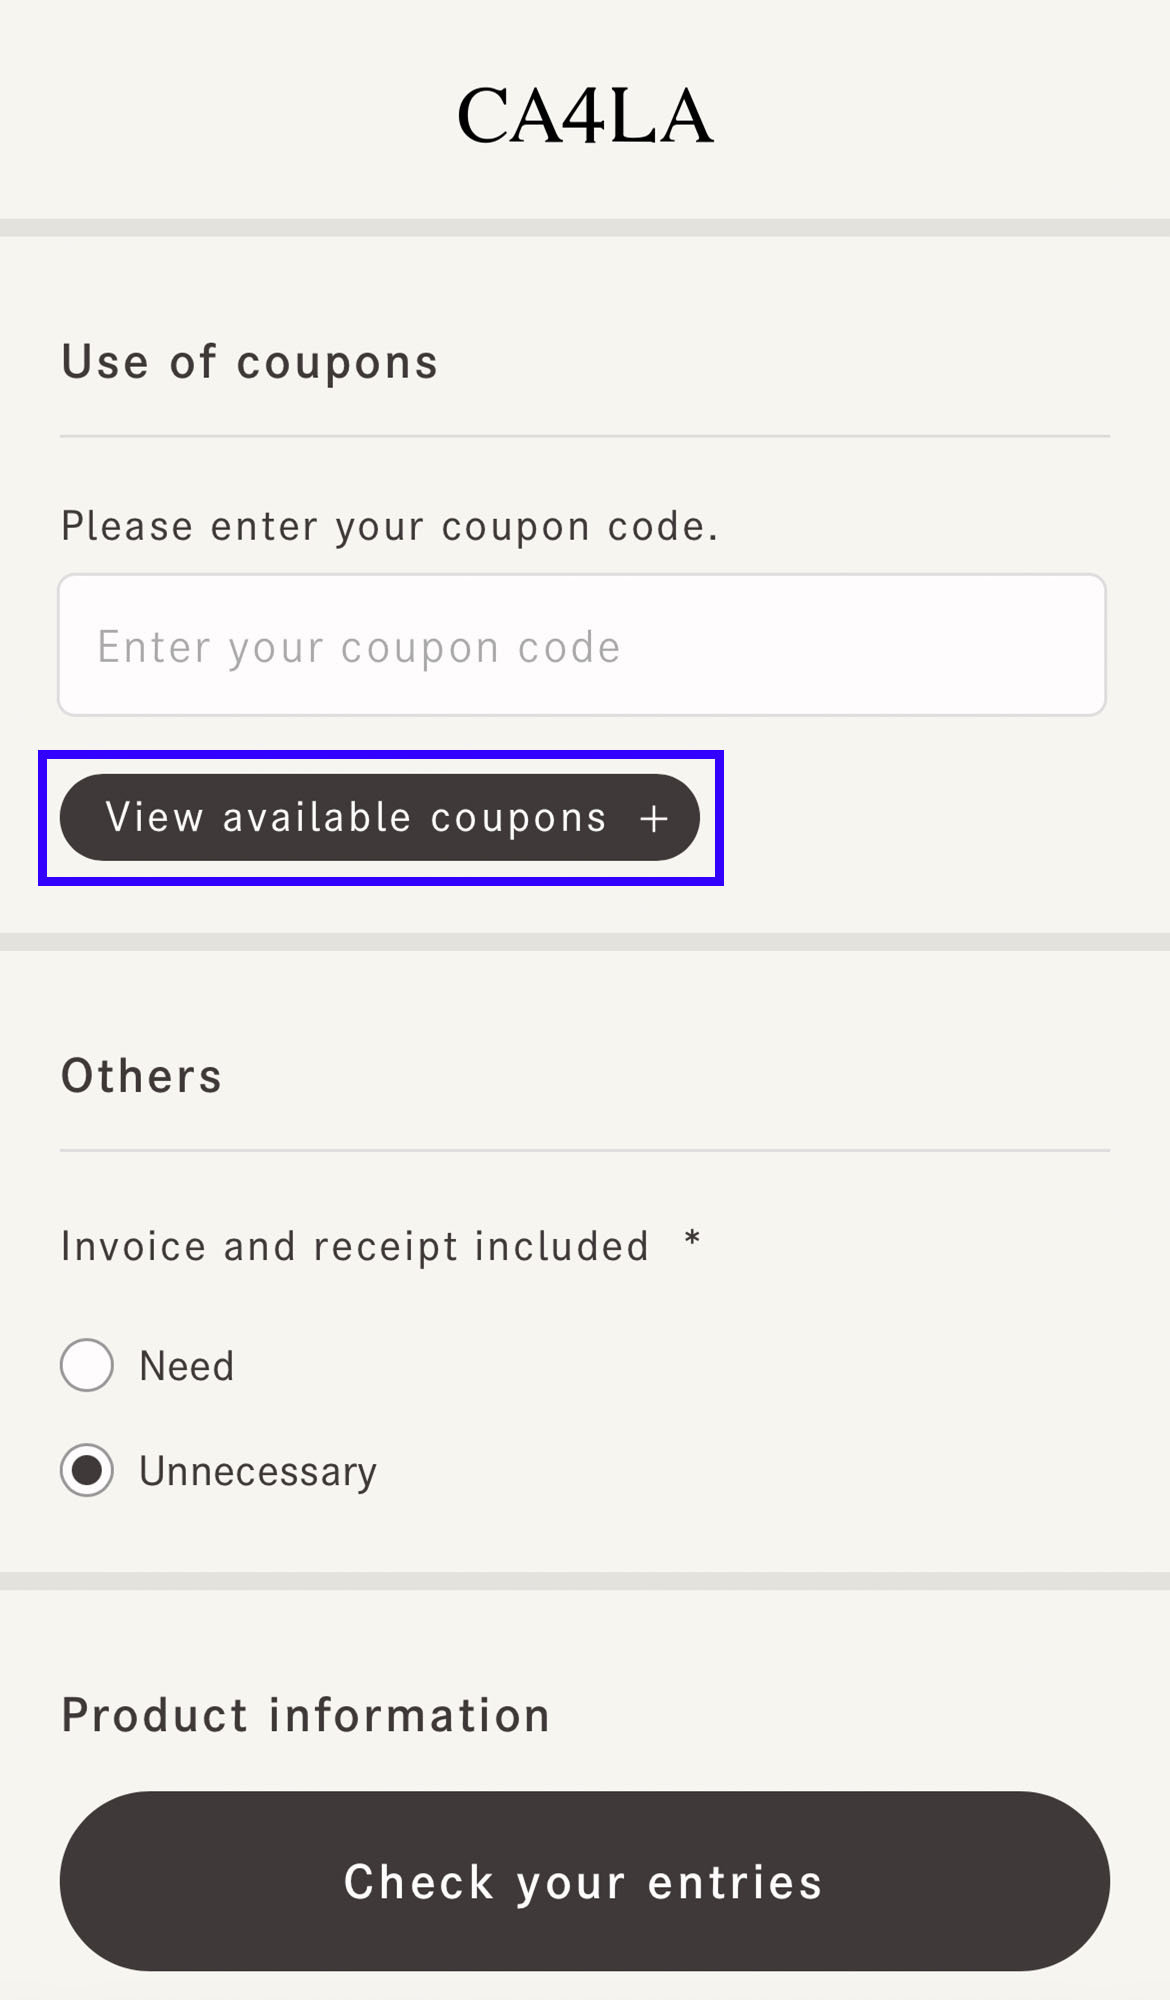Viewport: 1170px width, 2000px height.
Task: Click the "Unnecessary" option label text
Action: pos(258,1471)
